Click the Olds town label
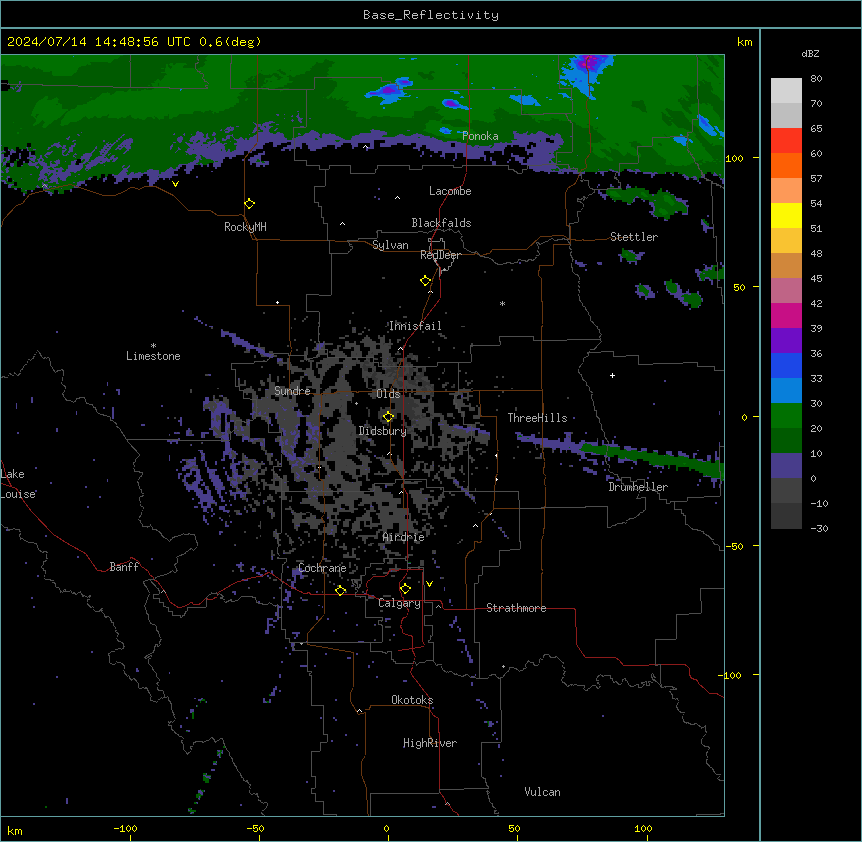Screen dimensions: 862x842 click(x=388, y=394)
